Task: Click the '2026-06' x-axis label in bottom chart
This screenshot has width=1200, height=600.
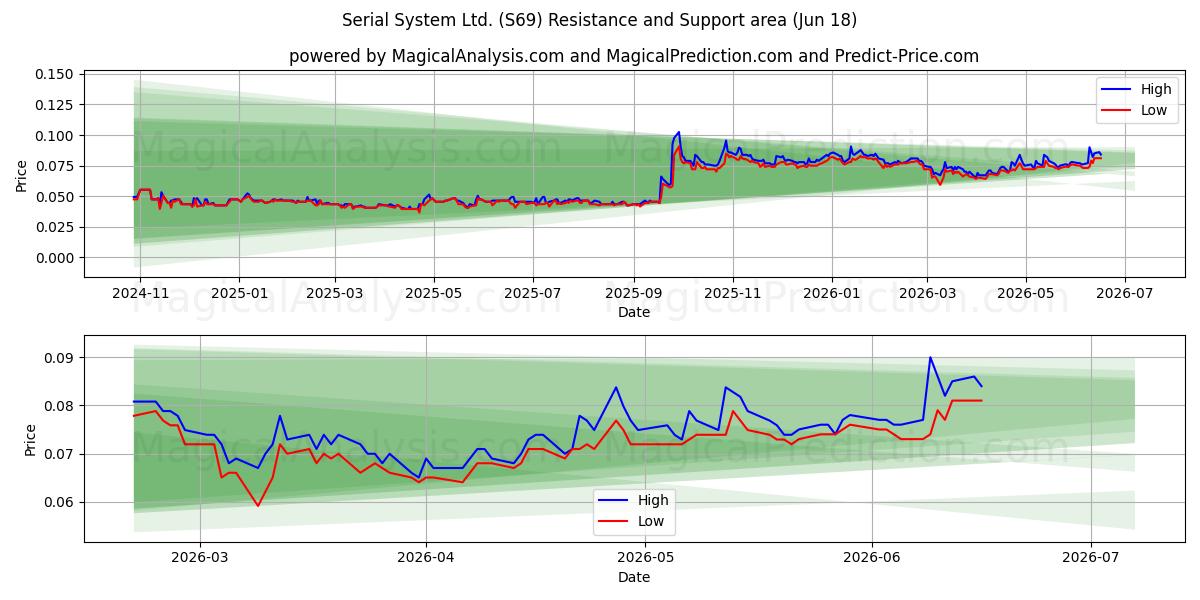Action: (x=872, y=559)
